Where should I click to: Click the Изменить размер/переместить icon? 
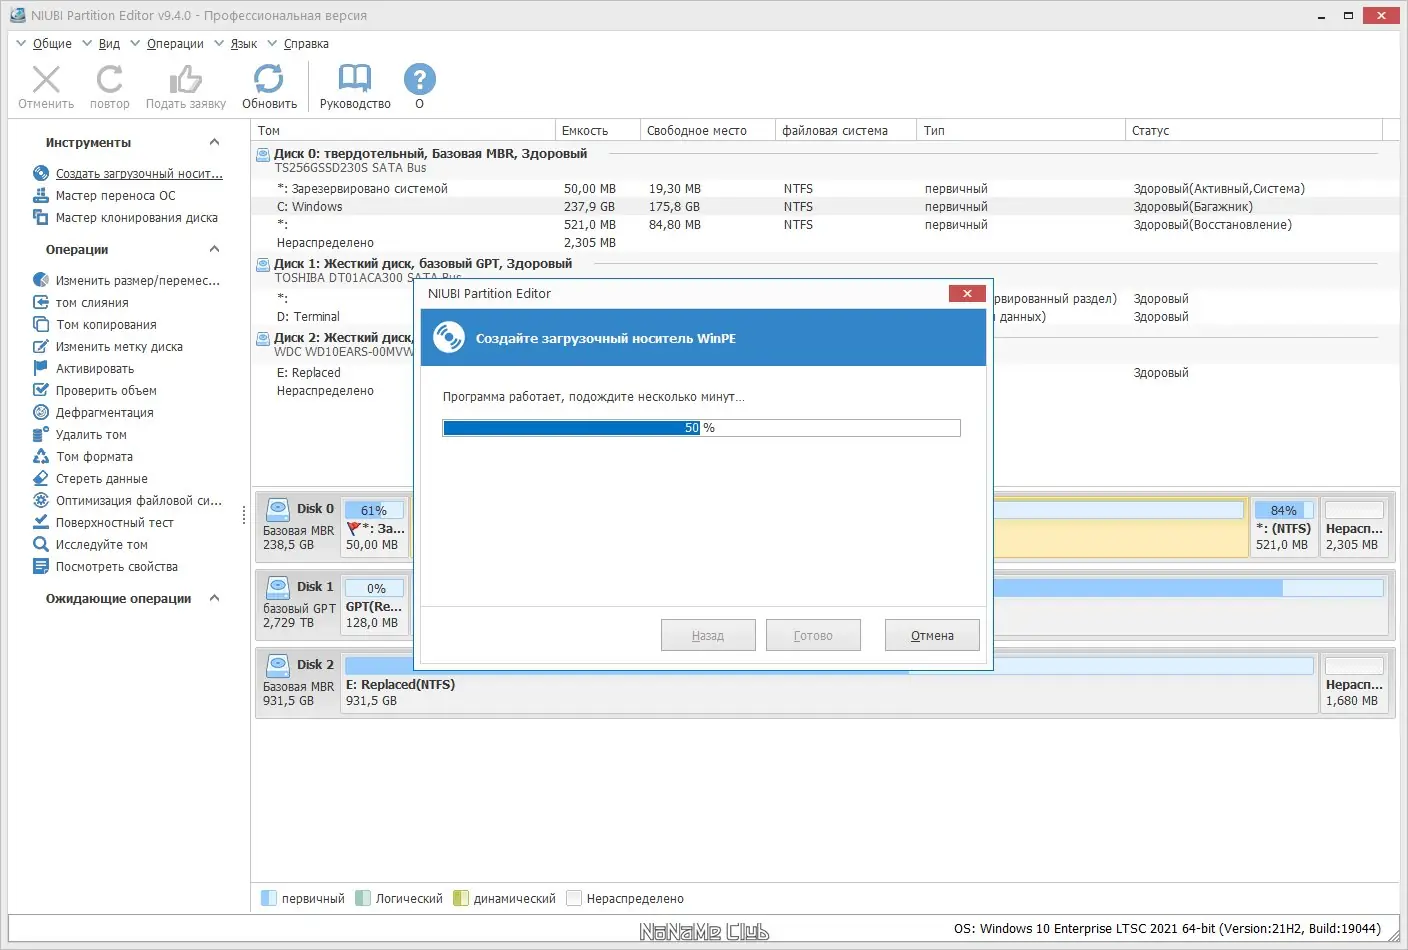coord(41,280)
